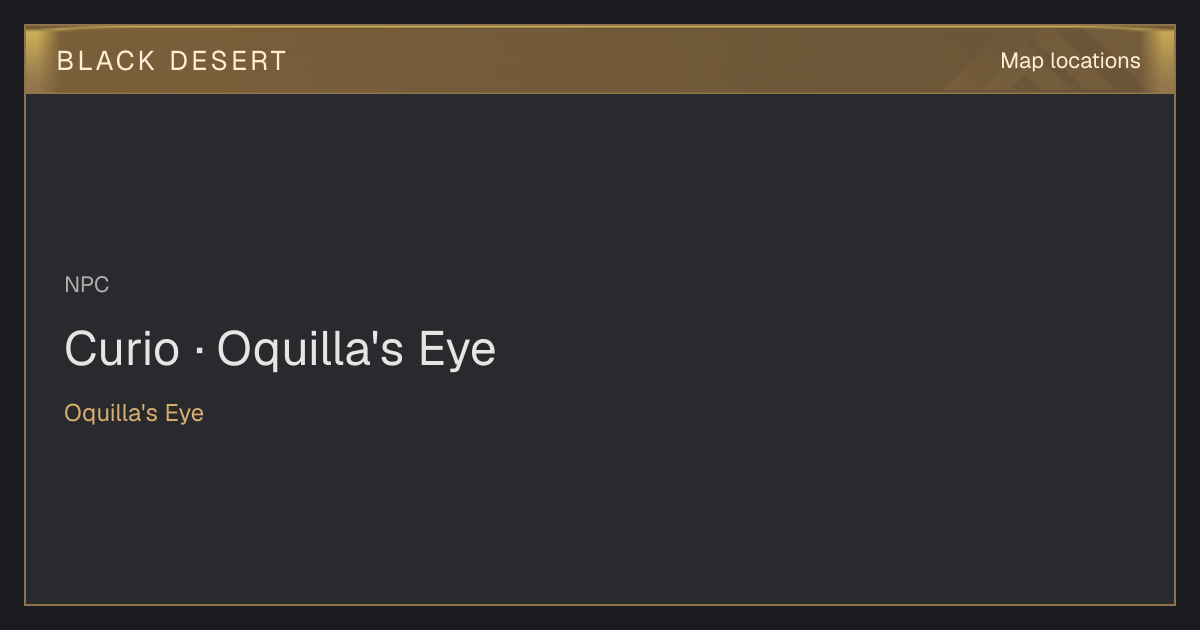Click the dark margin outside the card
This screenshot has height=630, width=1200.
(x=600, y=618)
